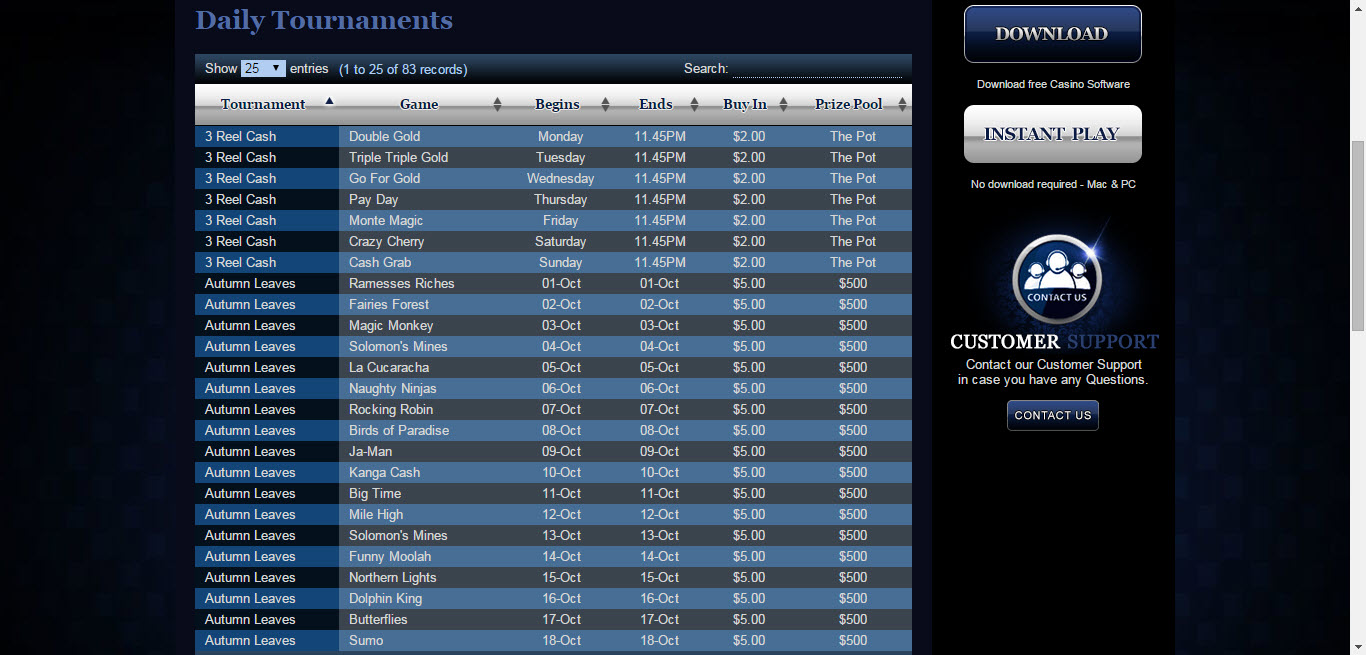Viewport: 1366px width, 655px height.
Task: Click the Buy In column header
Action: tap(748, 104)
